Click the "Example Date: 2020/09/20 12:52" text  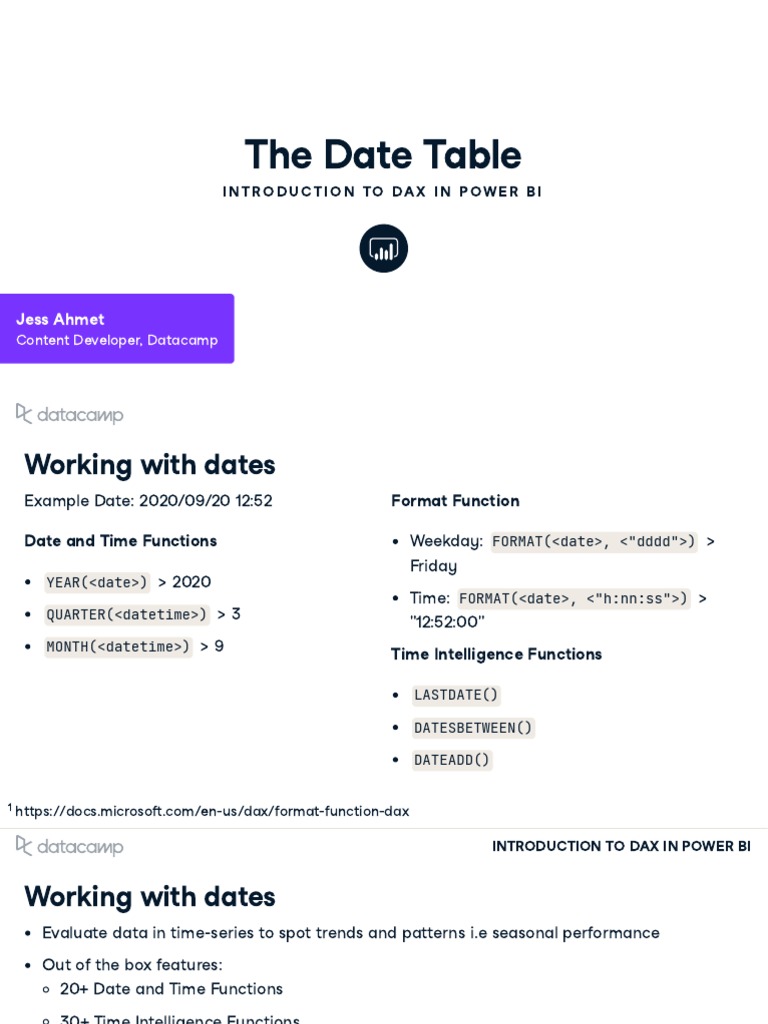click(148, 501)
